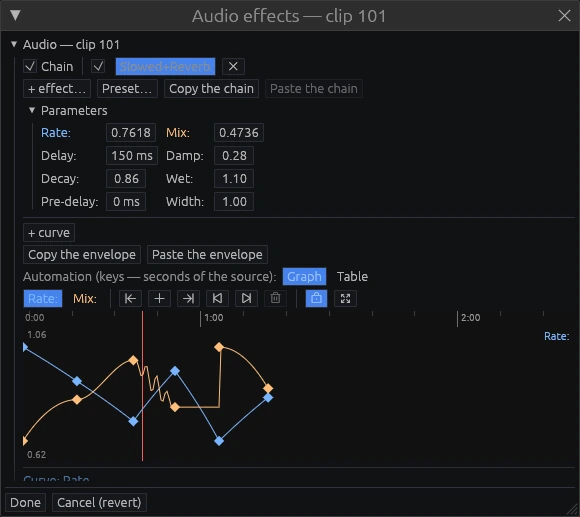
Task: Jump to the first key icon
Action: 130,298
